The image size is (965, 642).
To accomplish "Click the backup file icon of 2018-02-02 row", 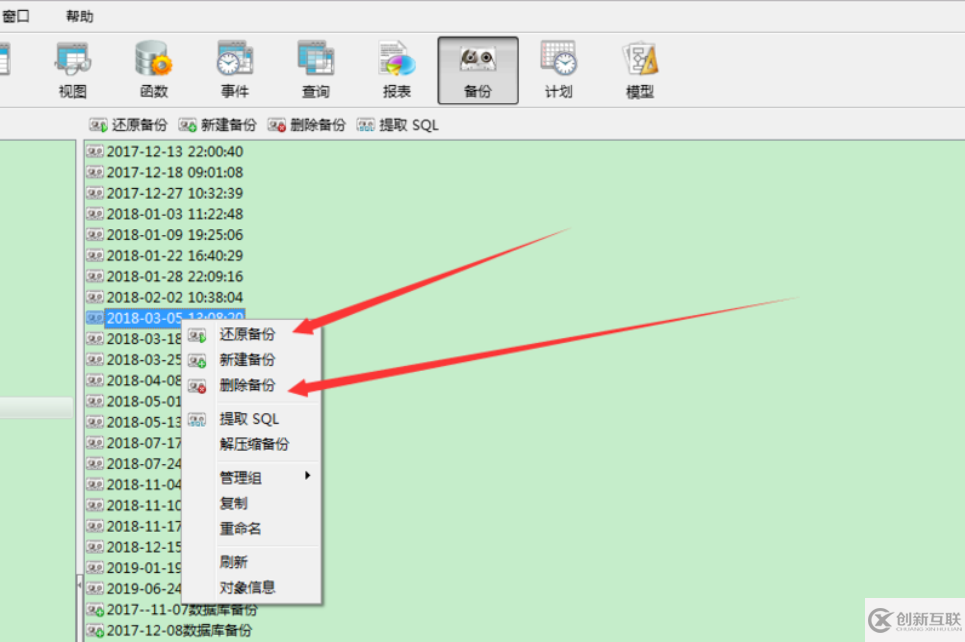I will tap(95, 297).
